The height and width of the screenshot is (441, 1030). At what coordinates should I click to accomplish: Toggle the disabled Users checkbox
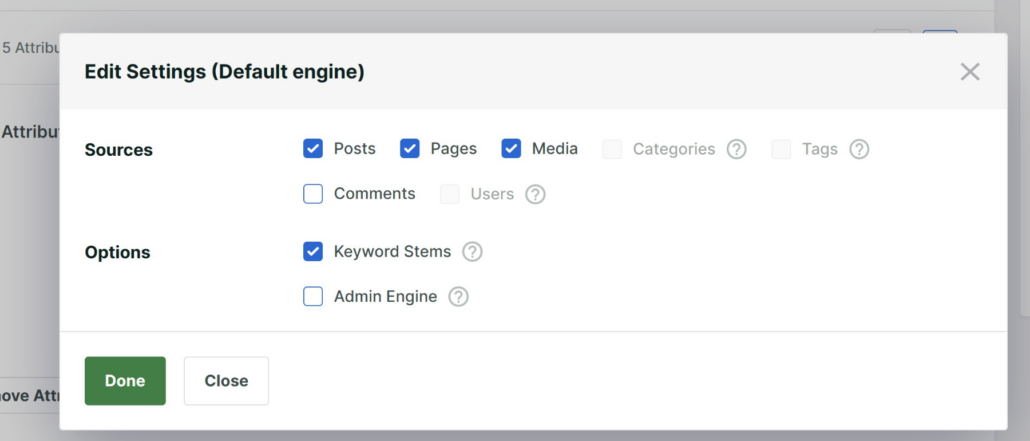tap(450, 194)
